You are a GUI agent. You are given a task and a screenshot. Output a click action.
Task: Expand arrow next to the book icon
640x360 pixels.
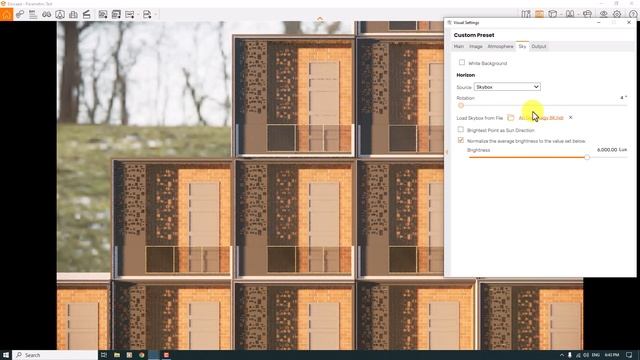click(x=578, y=14)
